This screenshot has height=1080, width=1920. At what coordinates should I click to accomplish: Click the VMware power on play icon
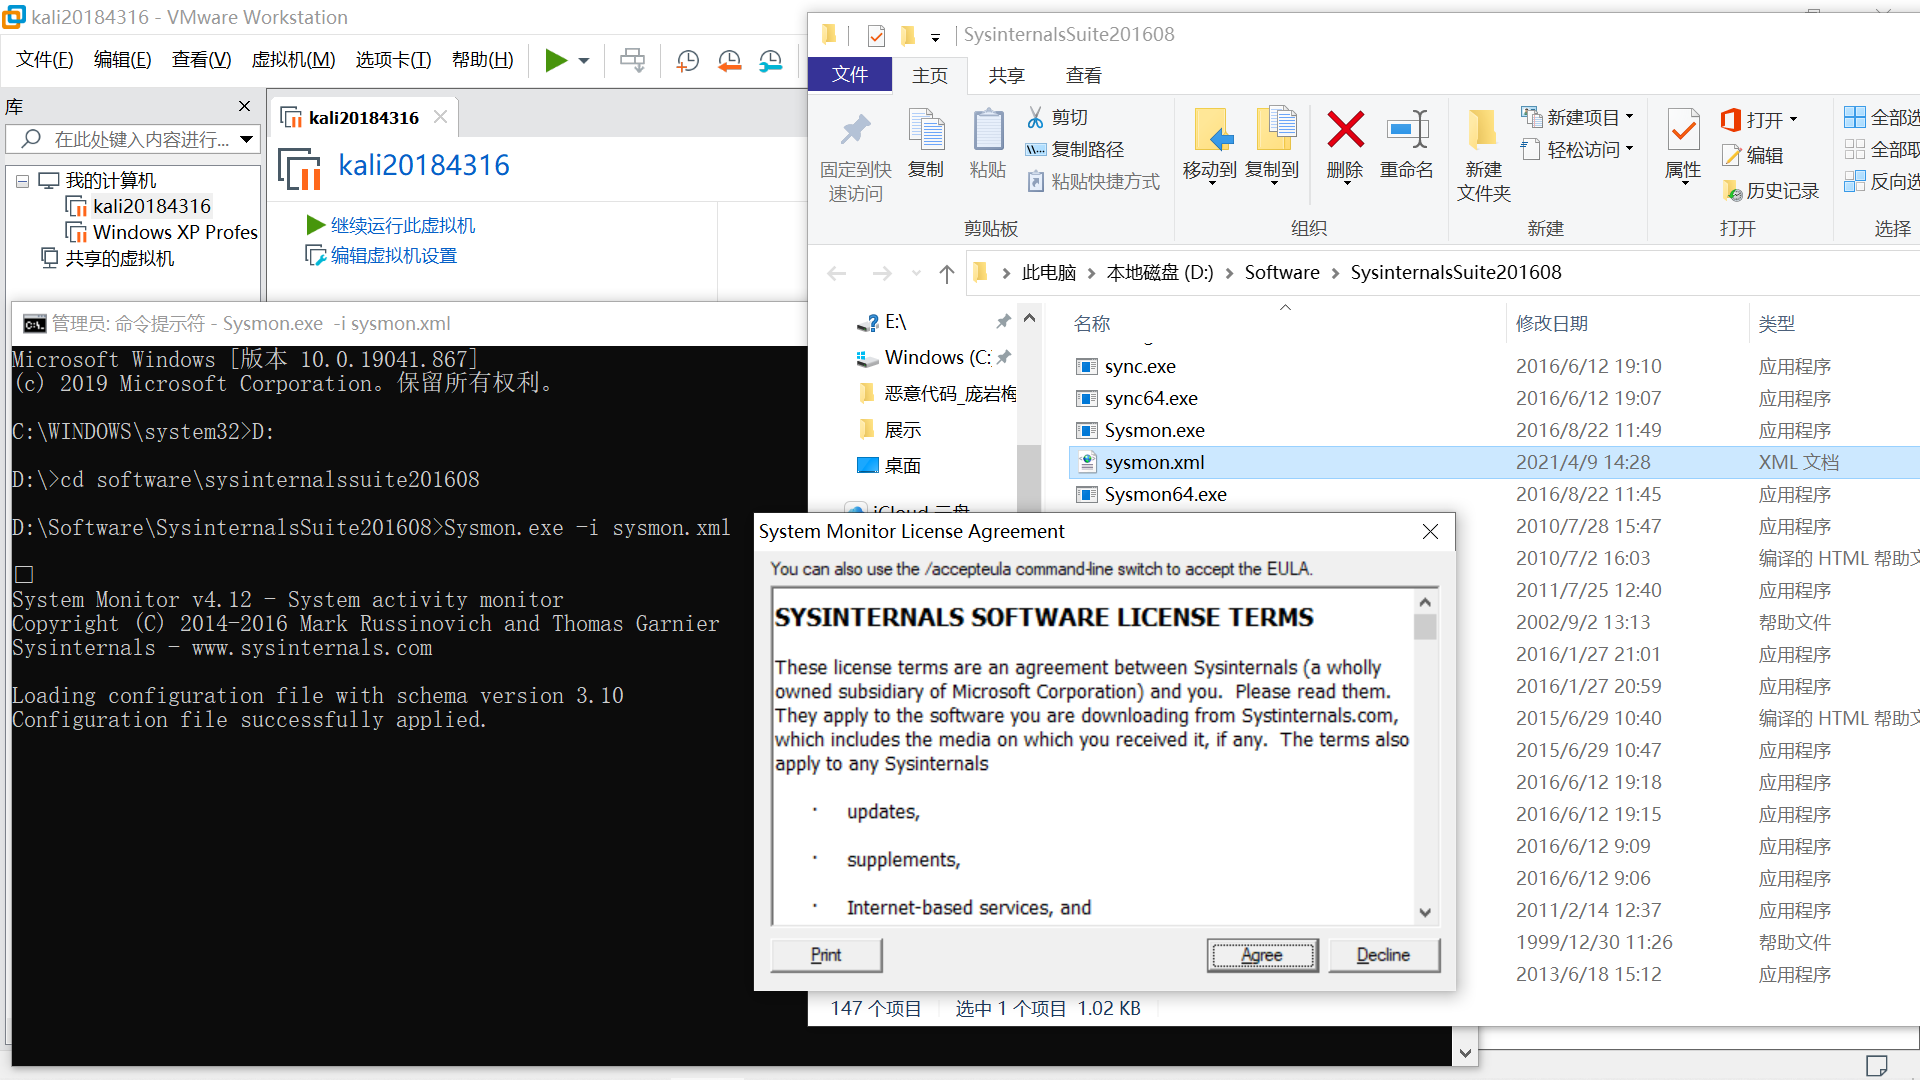click(x=555, y=60)
